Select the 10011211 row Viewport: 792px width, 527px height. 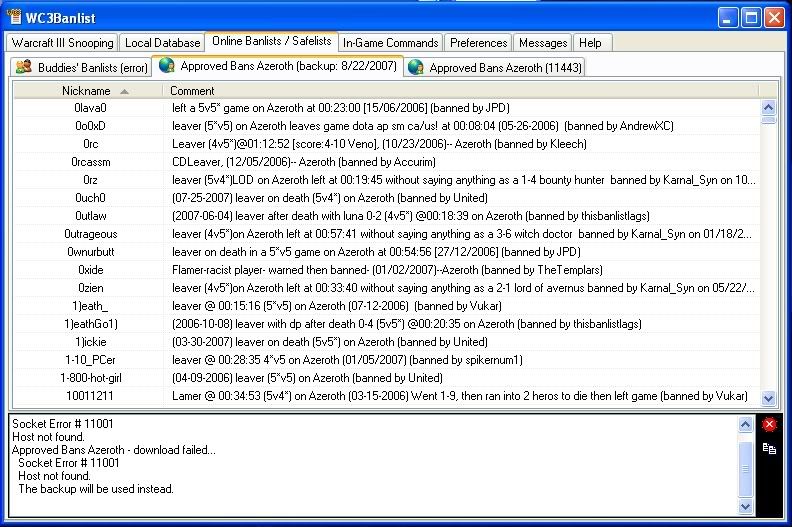386,396
